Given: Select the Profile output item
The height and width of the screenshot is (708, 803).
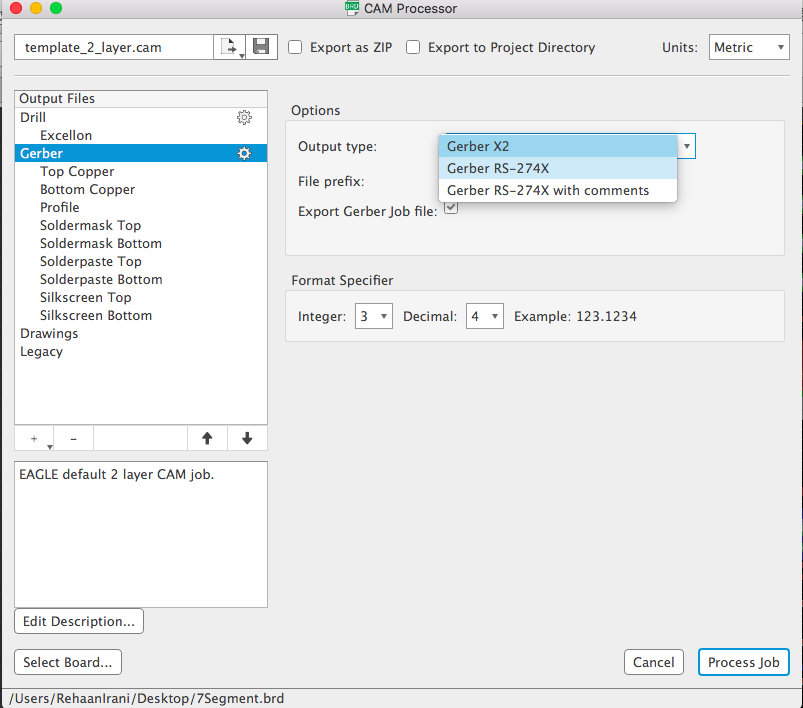Looking at the screenshot, I should pyautogui.click(x=141, y=207).
